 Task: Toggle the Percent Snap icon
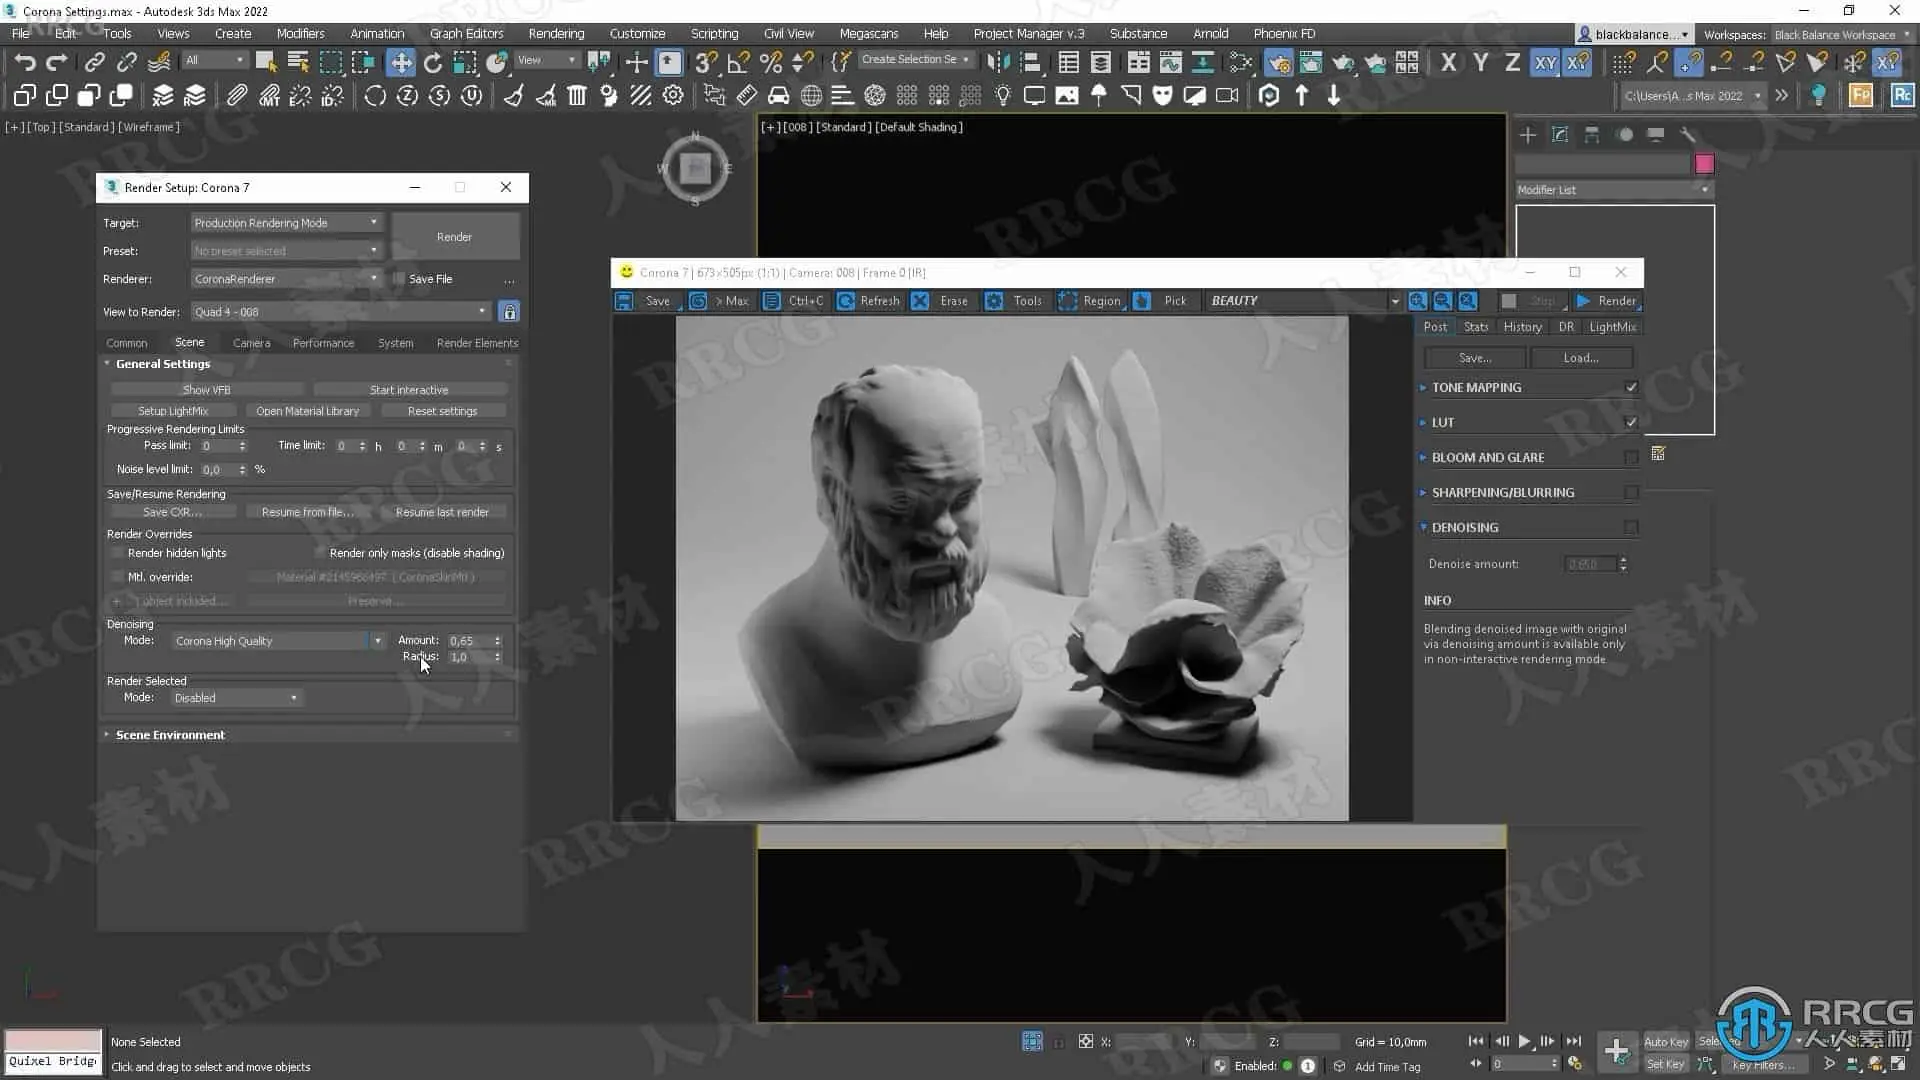pos(771,63)
